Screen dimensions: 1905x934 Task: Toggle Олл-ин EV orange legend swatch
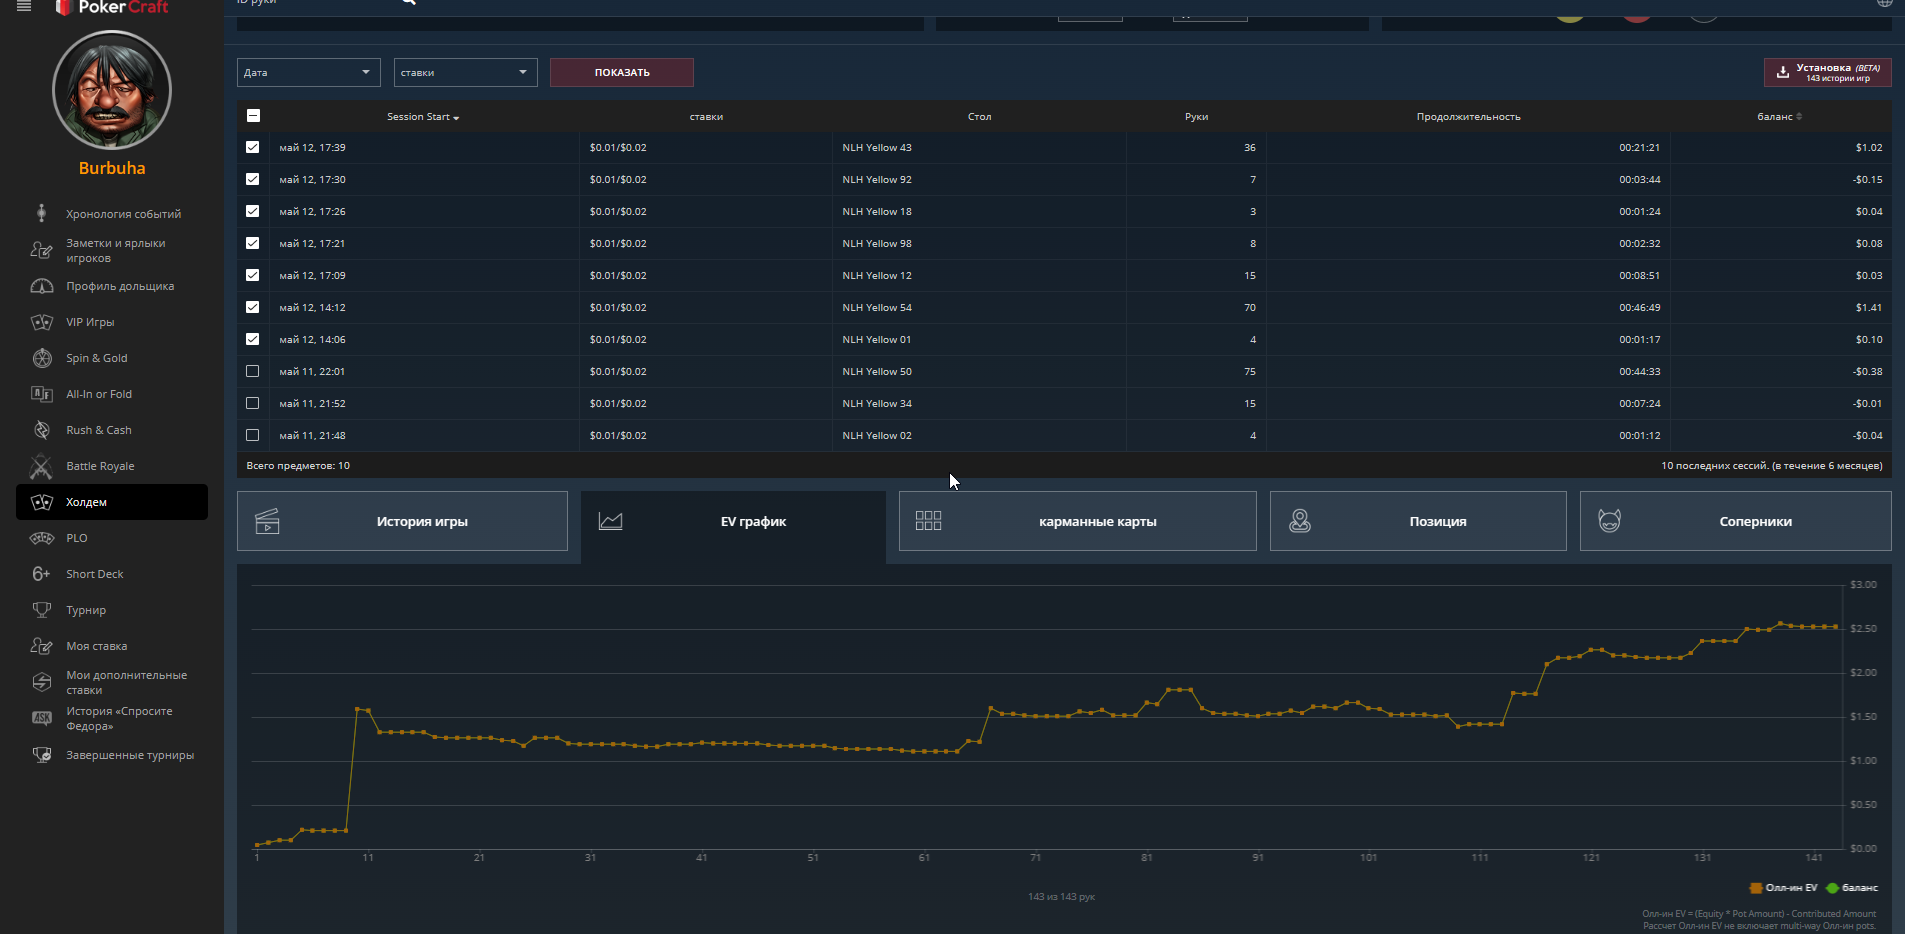pos(1756,888)
